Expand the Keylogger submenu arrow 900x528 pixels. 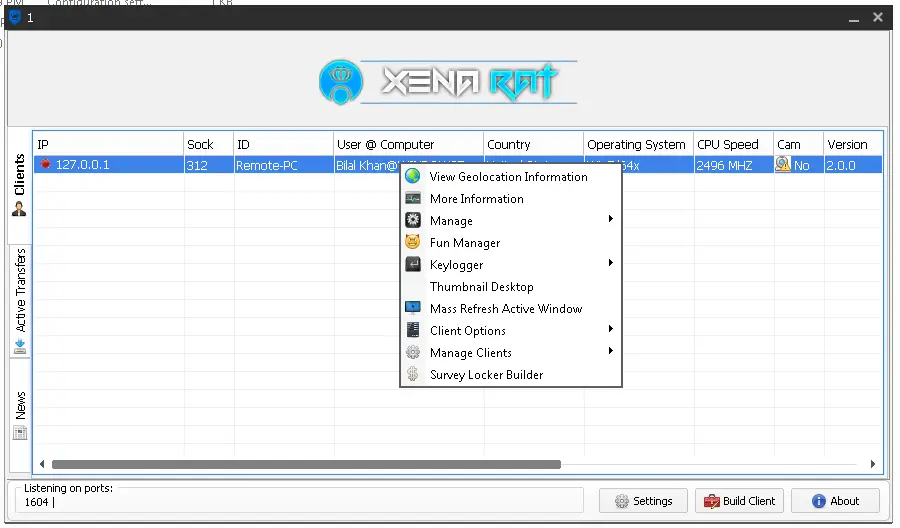[x=610, y=263]
